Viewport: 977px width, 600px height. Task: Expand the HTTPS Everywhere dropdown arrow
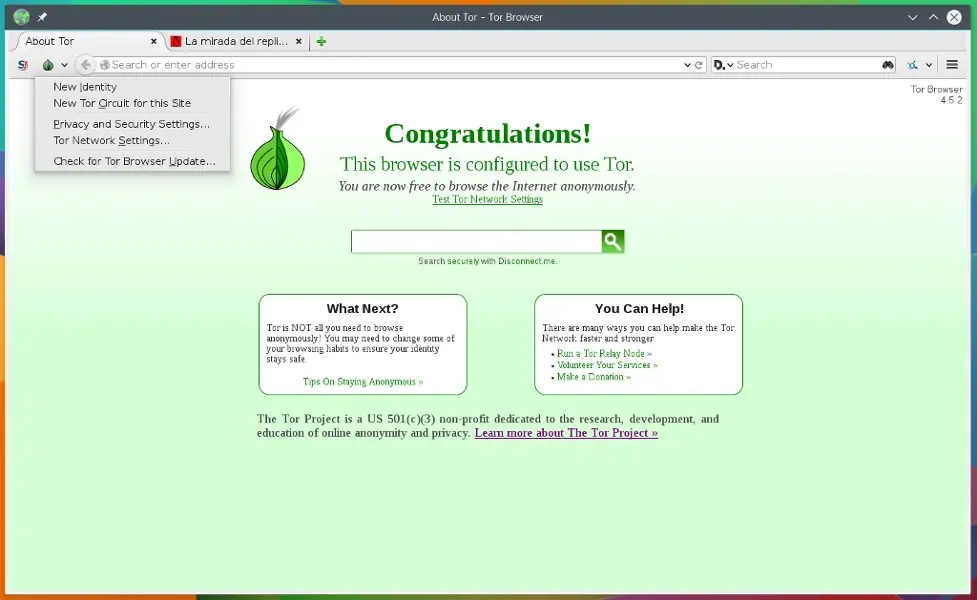(x=928, y=65)
